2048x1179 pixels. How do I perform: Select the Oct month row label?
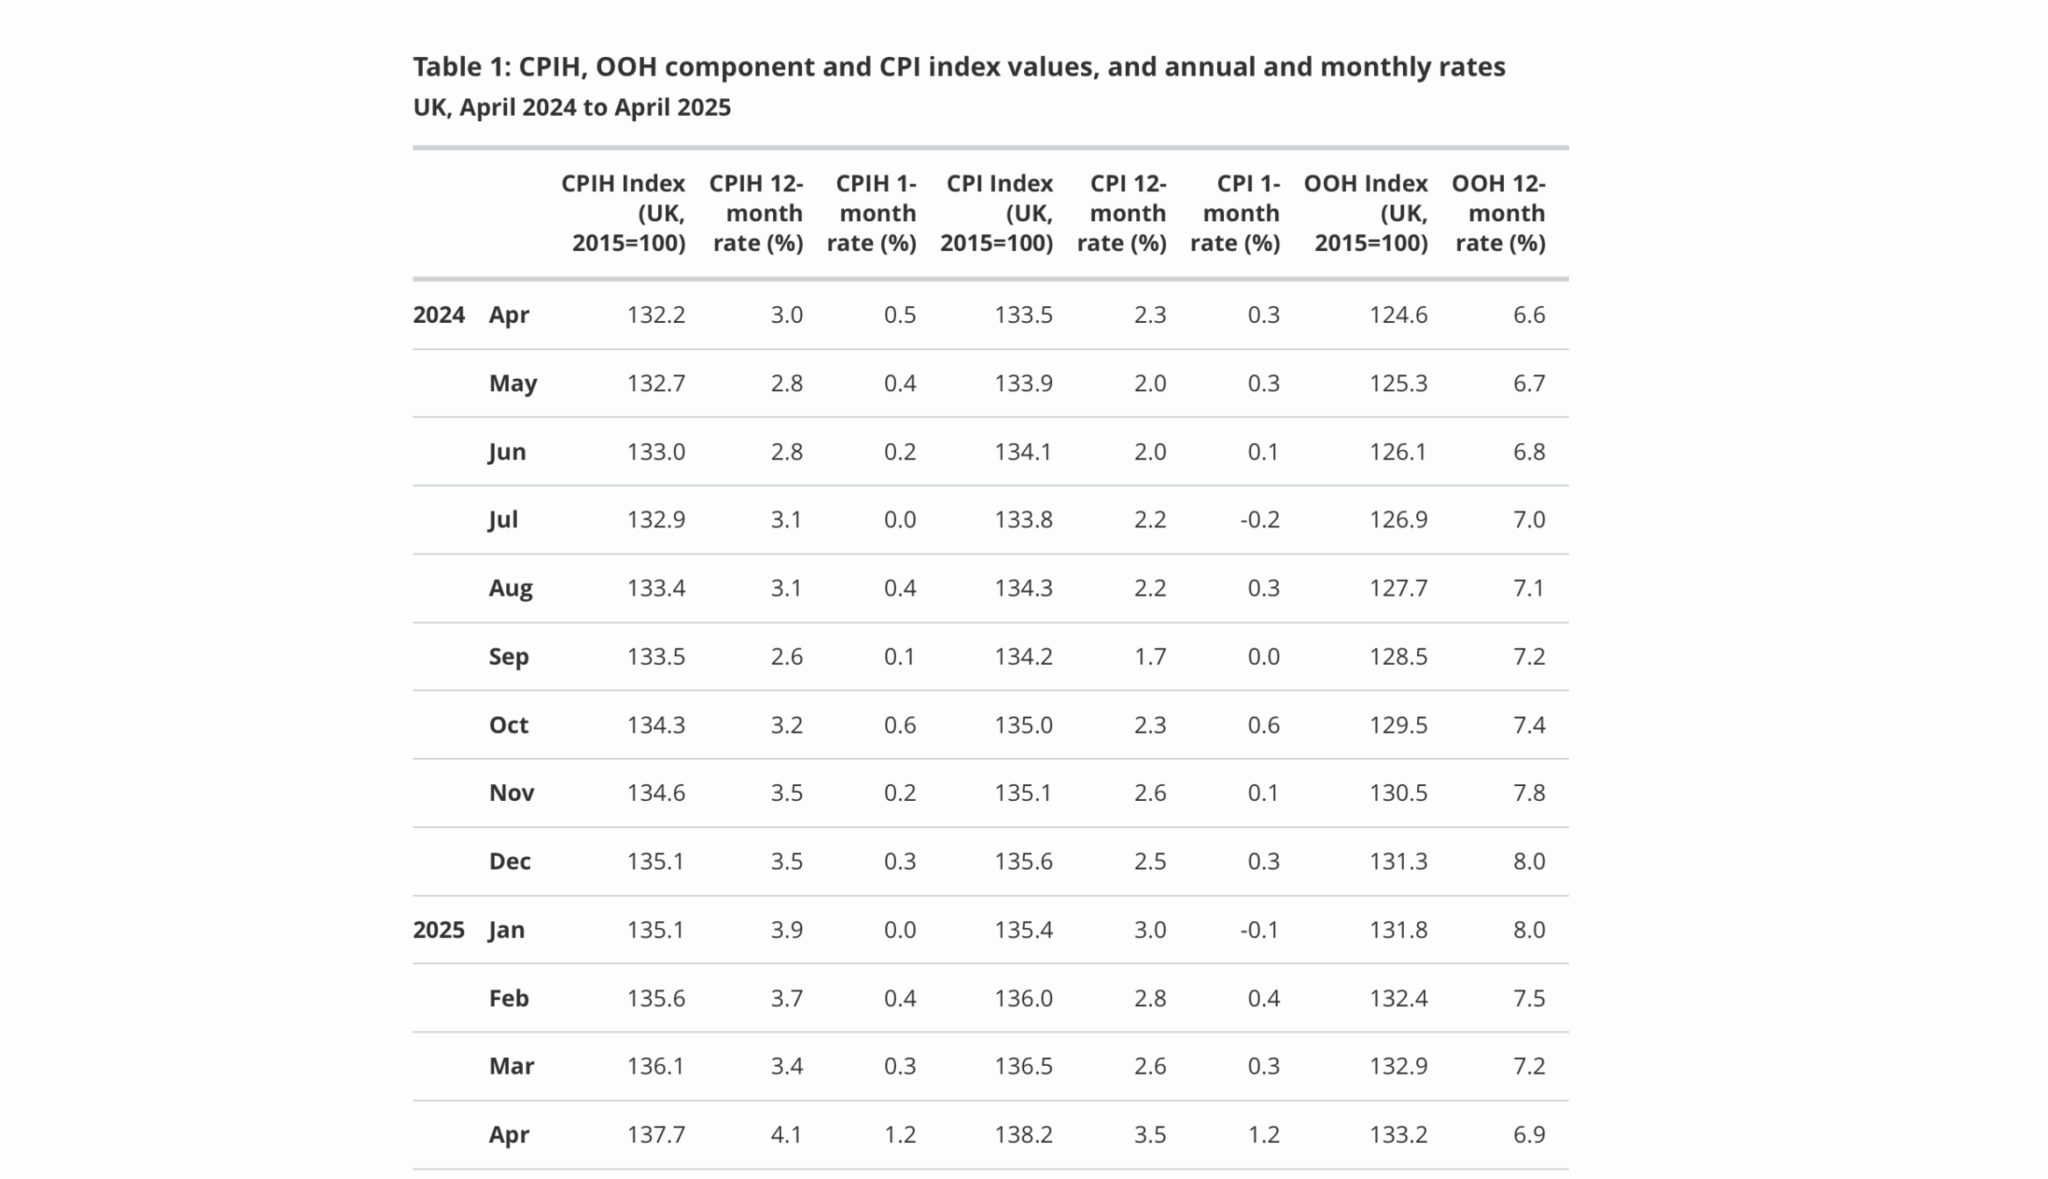pos(508,725)
